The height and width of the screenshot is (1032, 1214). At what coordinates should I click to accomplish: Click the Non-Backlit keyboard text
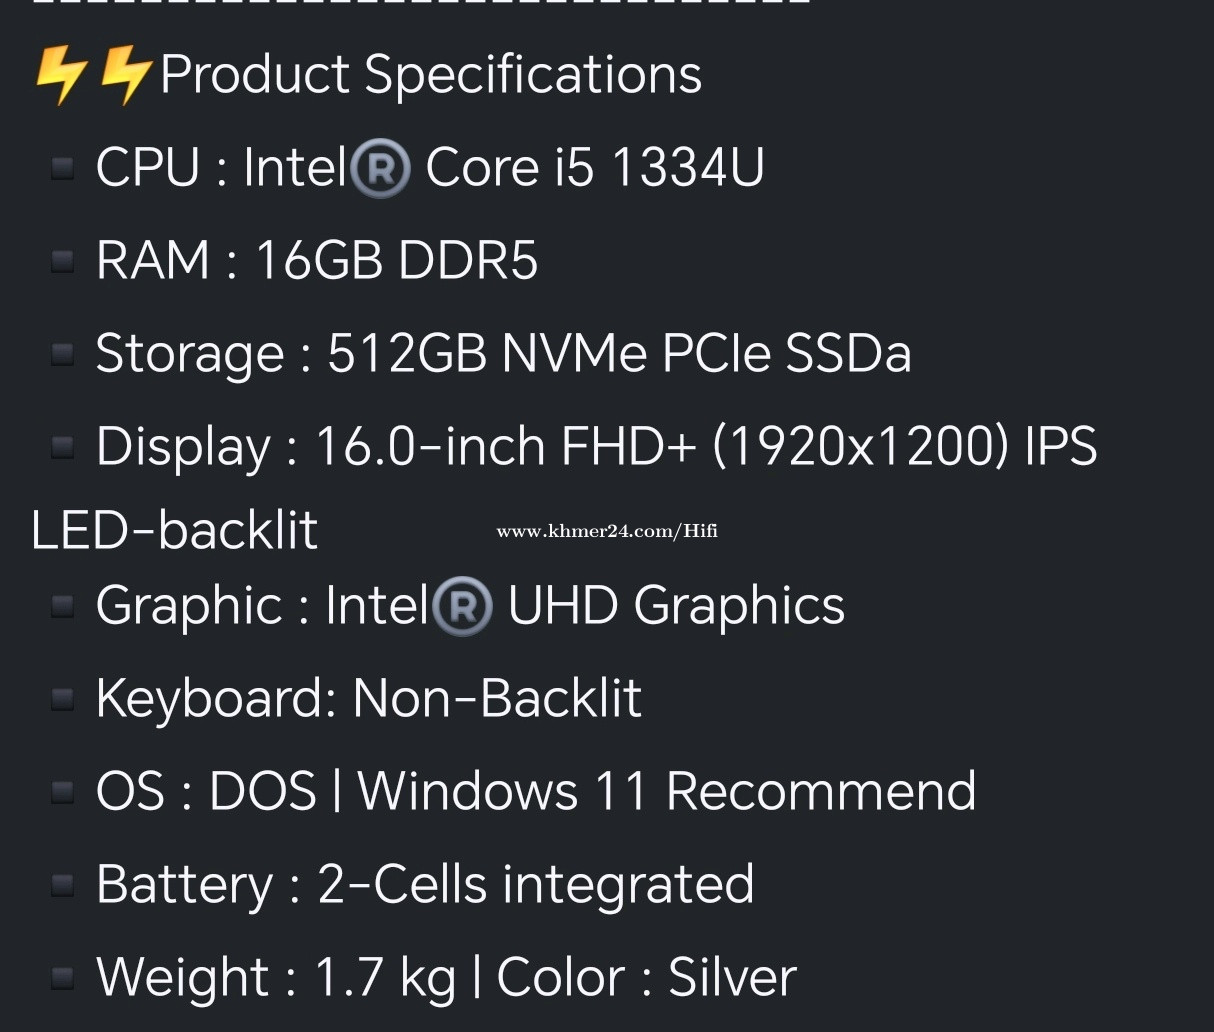497,698
